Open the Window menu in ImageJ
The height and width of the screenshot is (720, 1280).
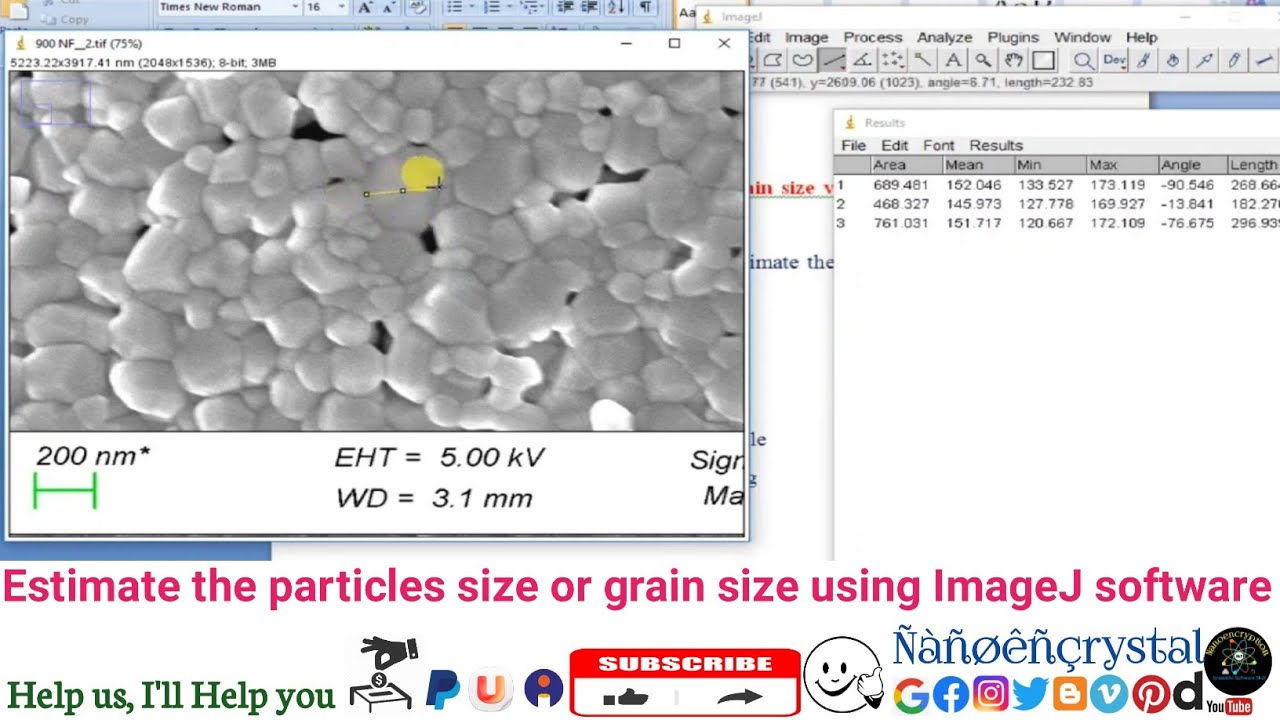click(x=1082, y=37)
